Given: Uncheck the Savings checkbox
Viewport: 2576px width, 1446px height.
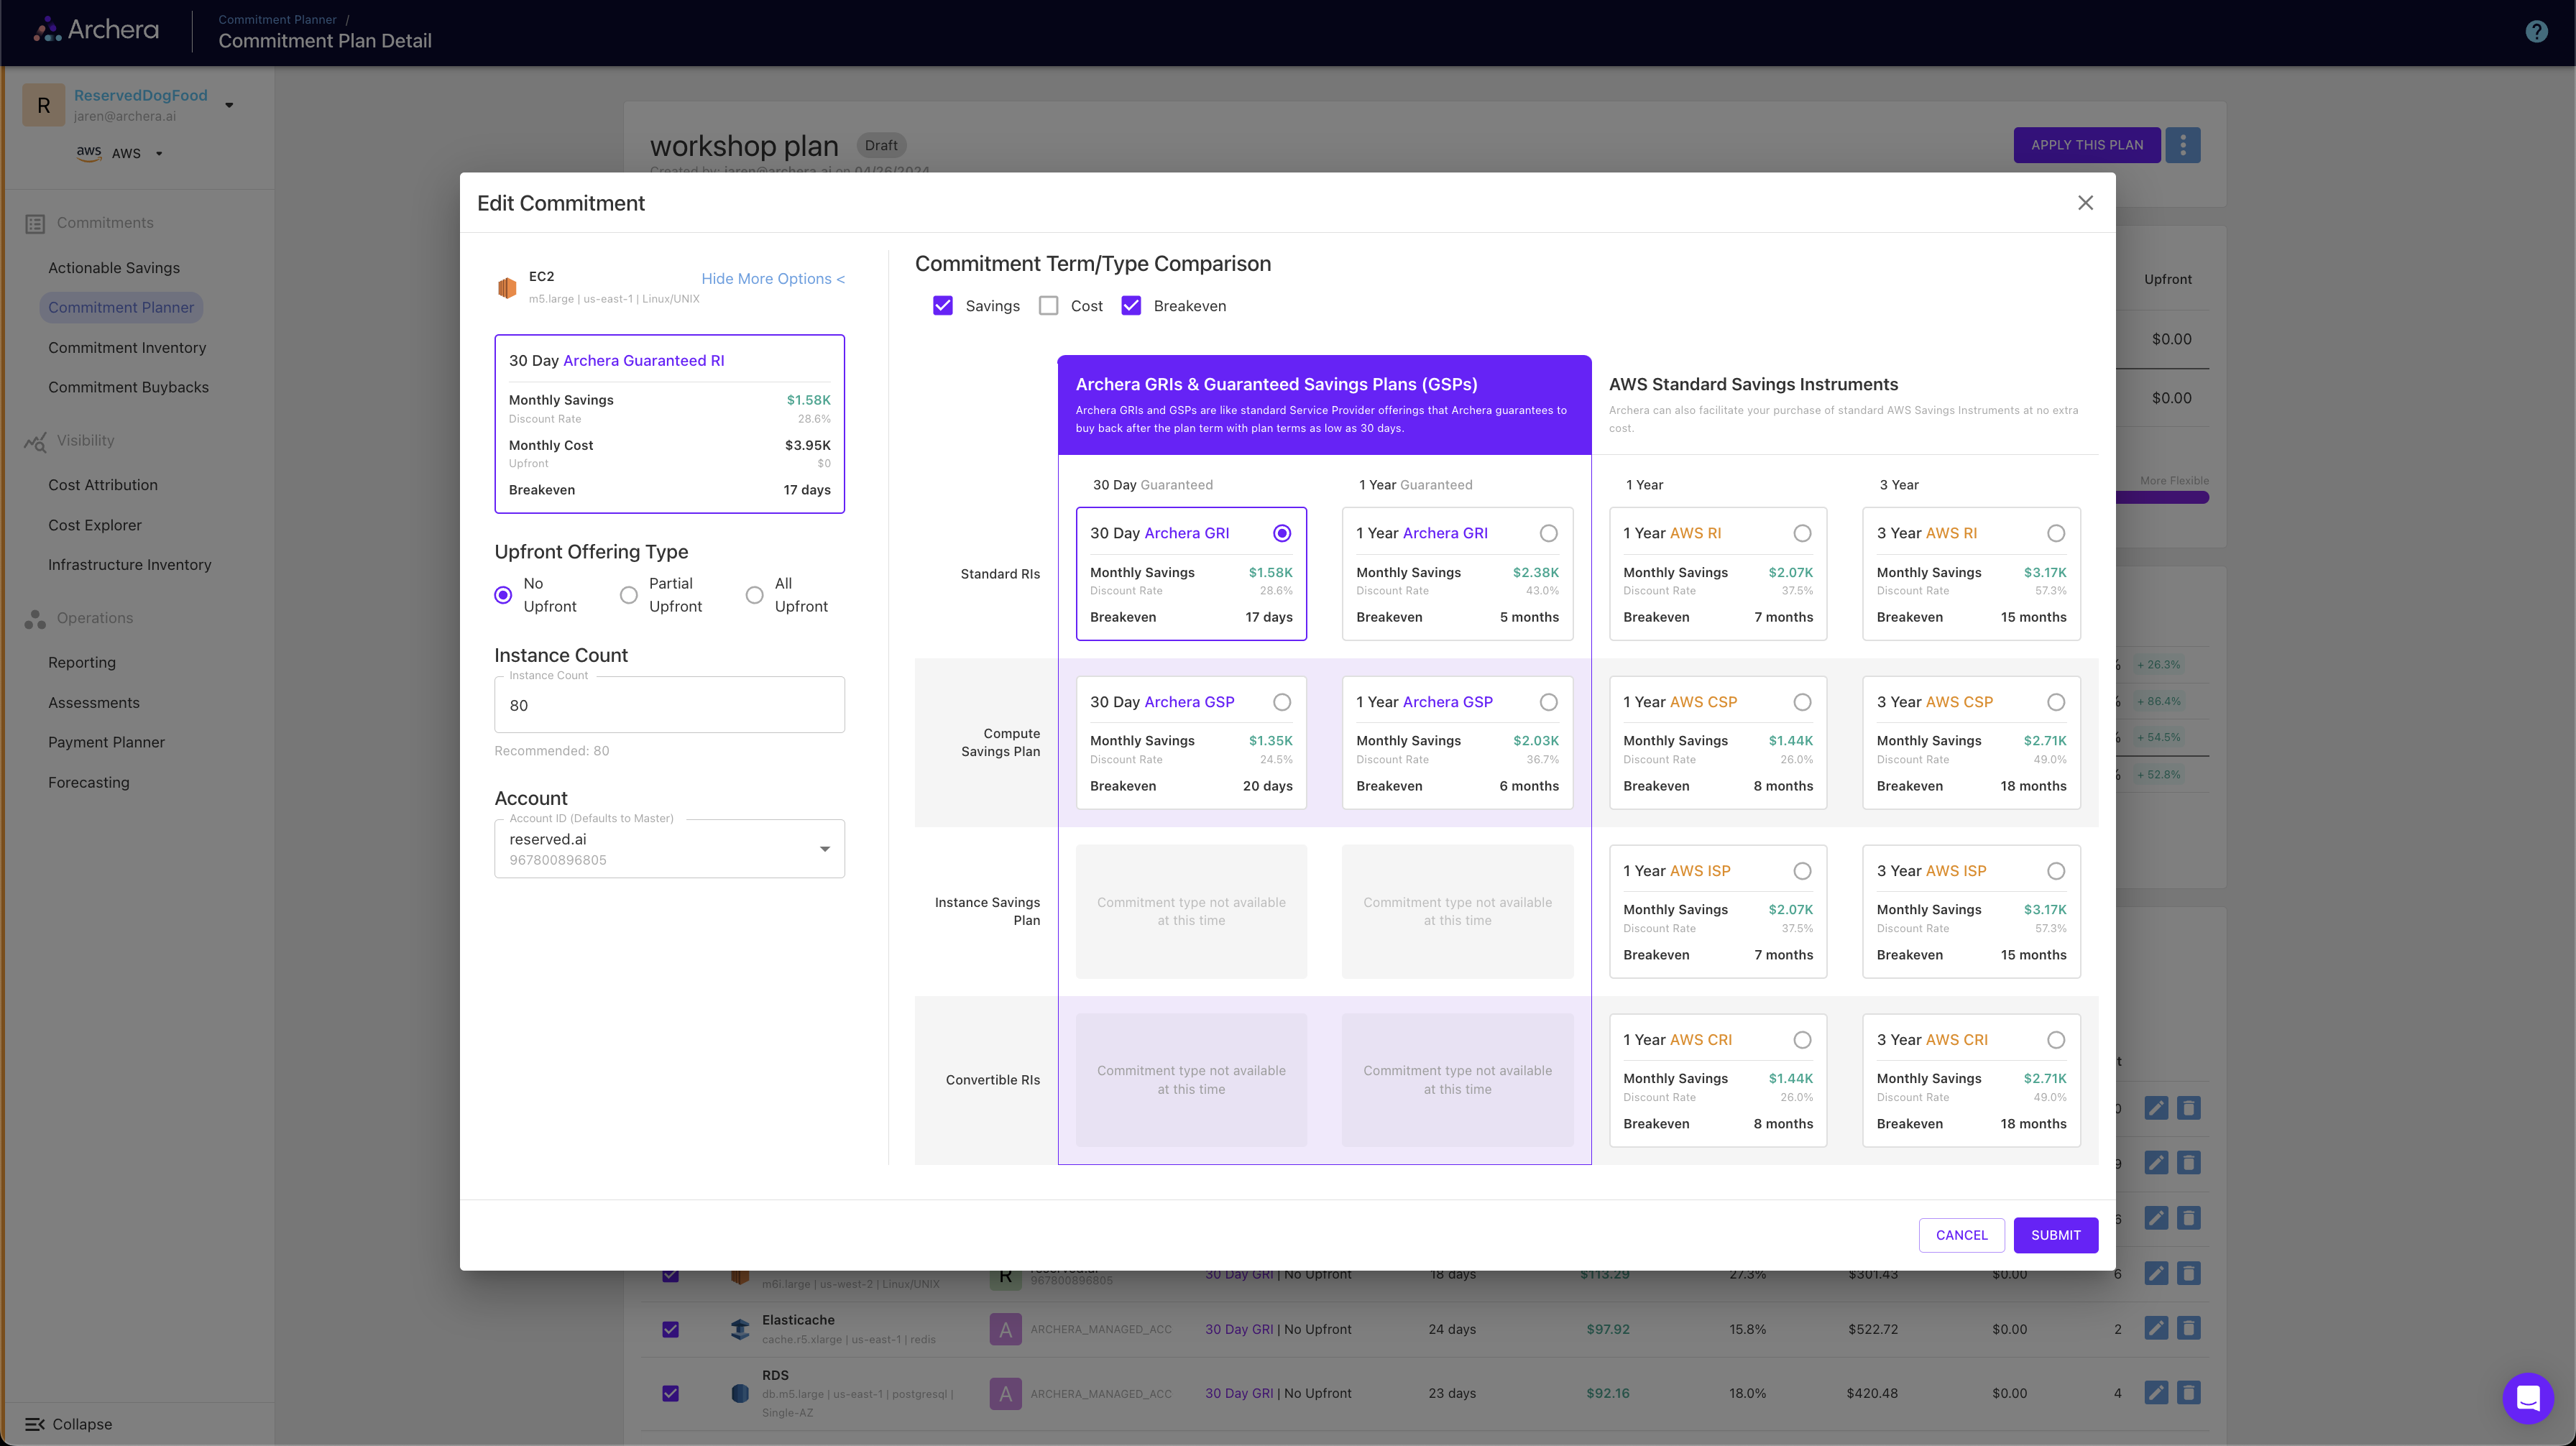Looking at the screenshot, I should (942, 306).
